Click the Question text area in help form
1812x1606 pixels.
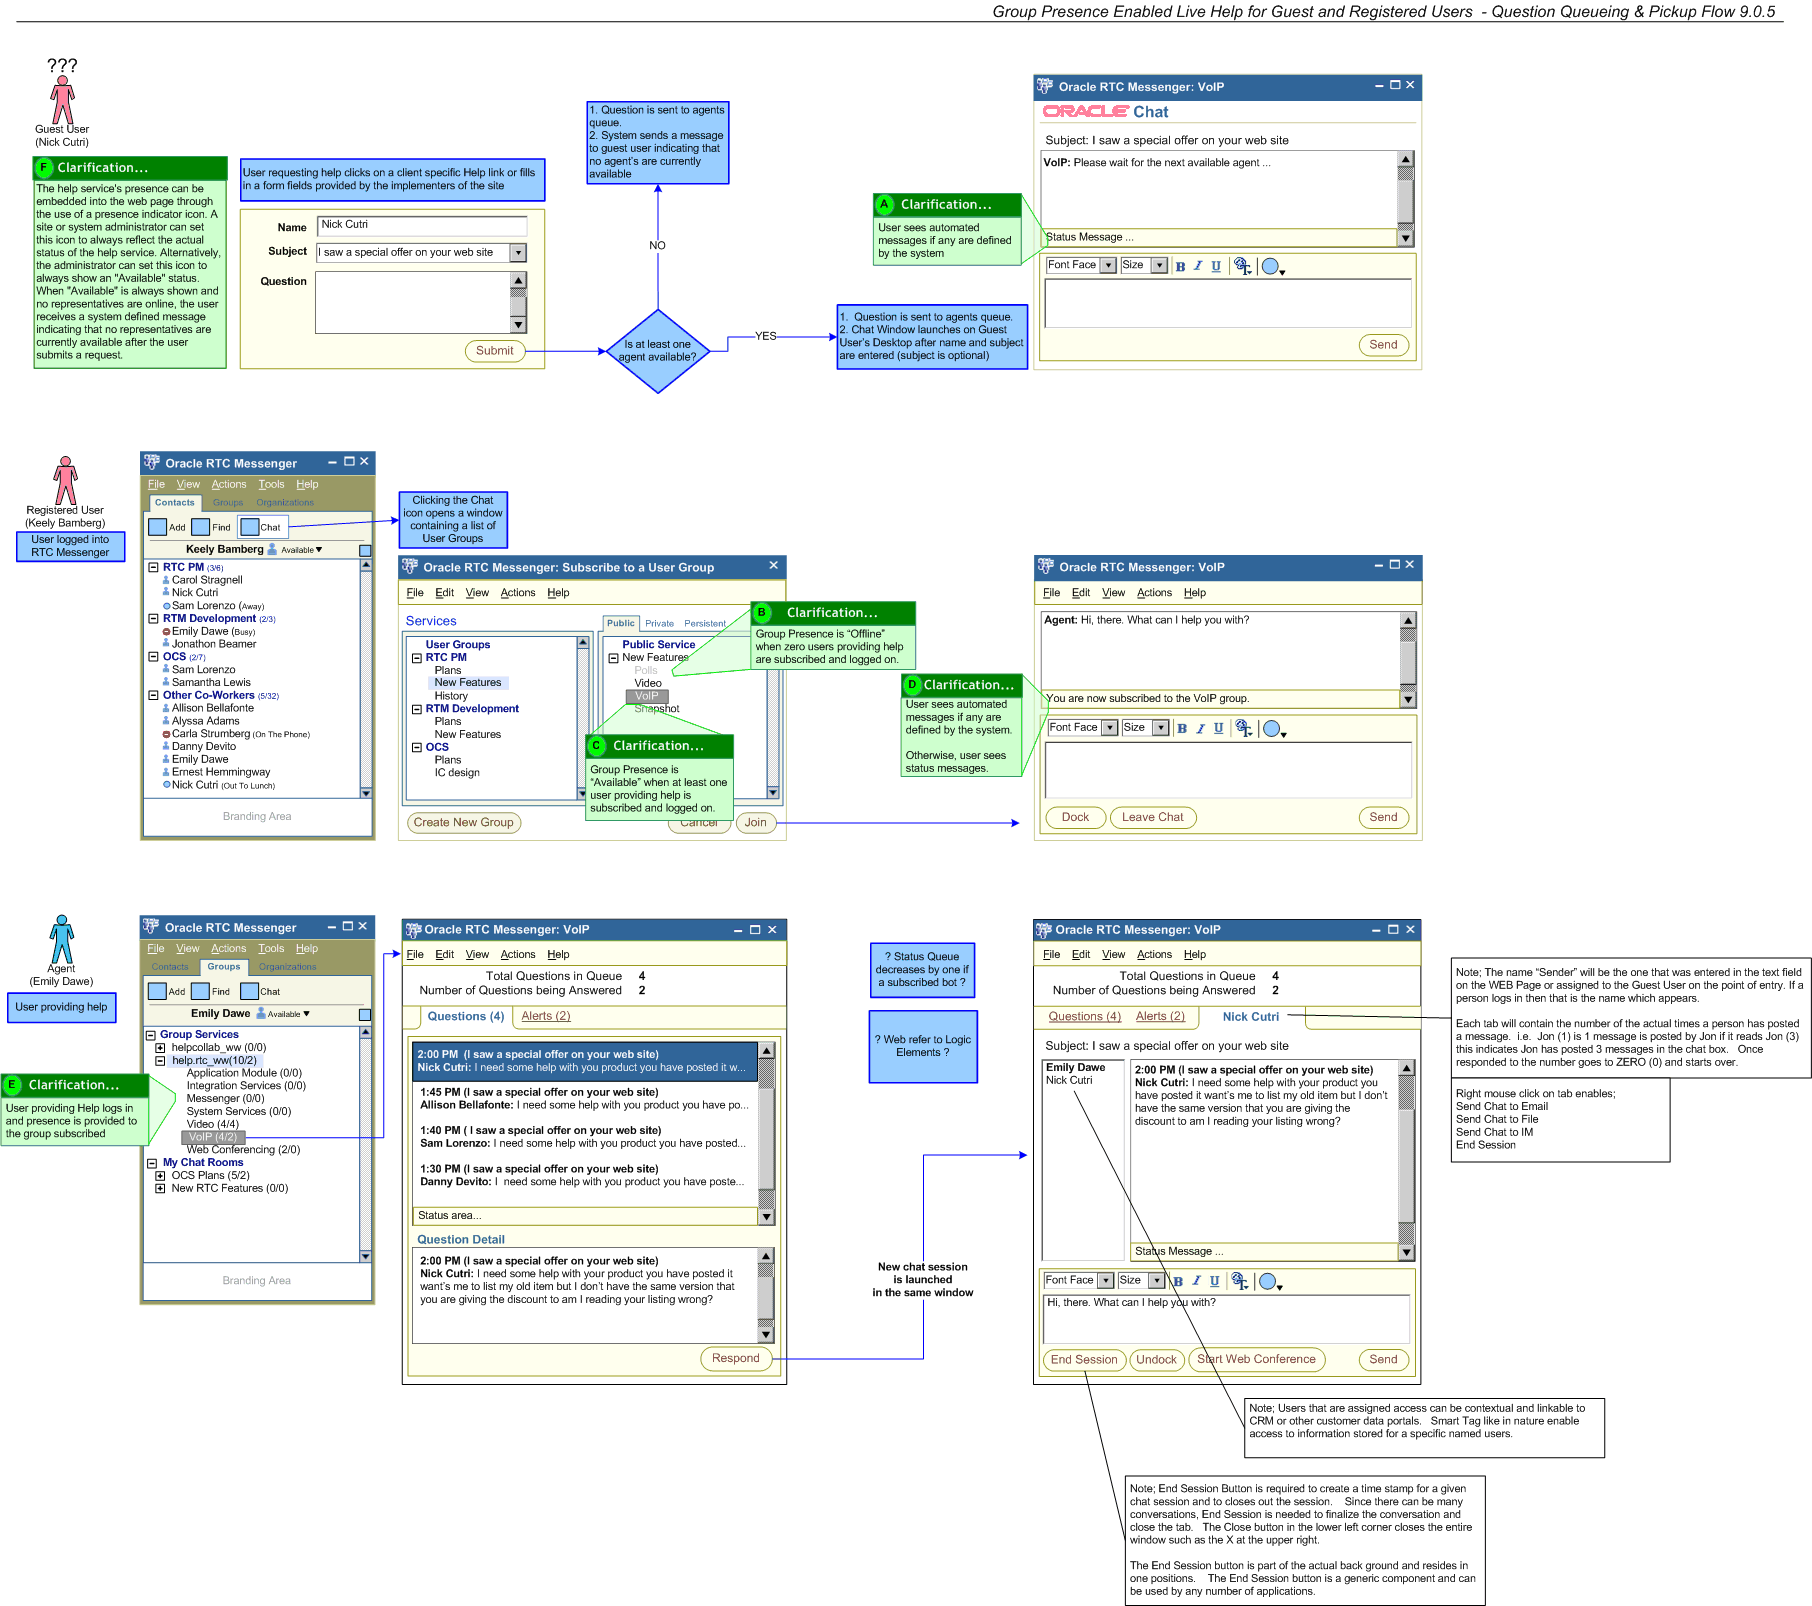pos(412,302)
